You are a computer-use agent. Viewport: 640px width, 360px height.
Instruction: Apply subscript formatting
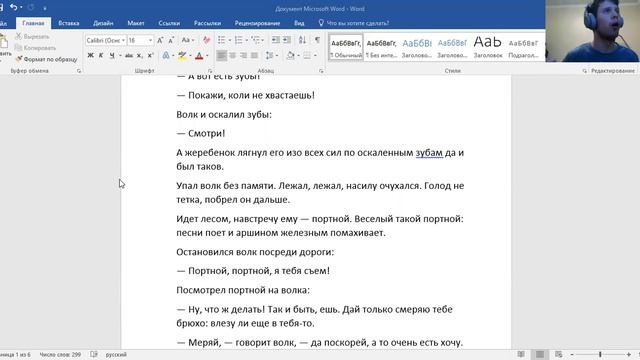(140, 55)
